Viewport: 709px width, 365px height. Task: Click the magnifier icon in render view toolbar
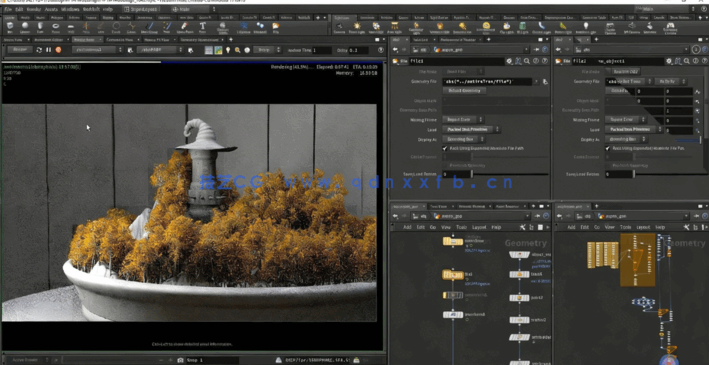pyautogui.click(x=237, y=50)
